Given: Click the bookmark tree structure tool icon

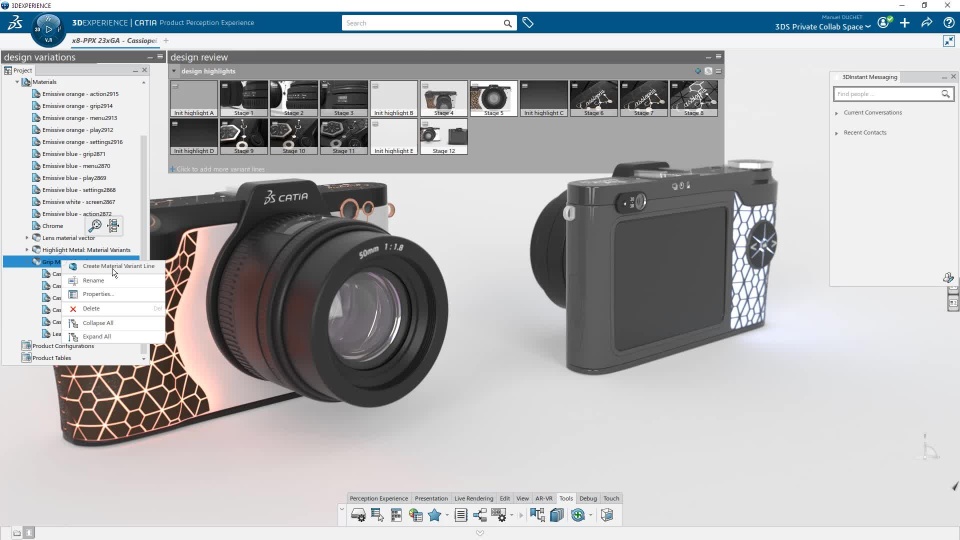Looking at the screenshot, I should (538, 516).
